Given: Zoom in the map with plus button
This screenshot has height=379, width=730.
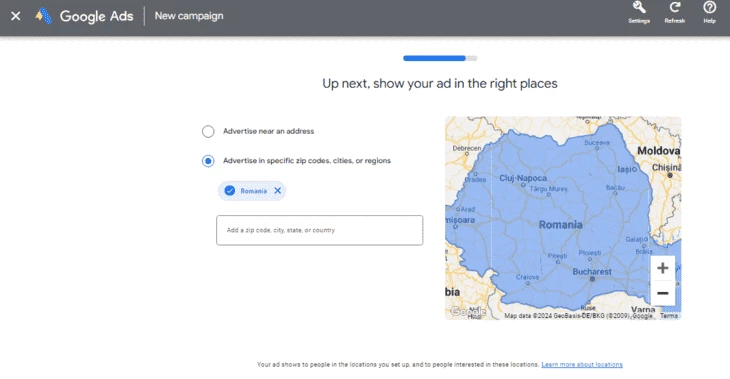Looking at the screenshot, I should pos(662,268).
